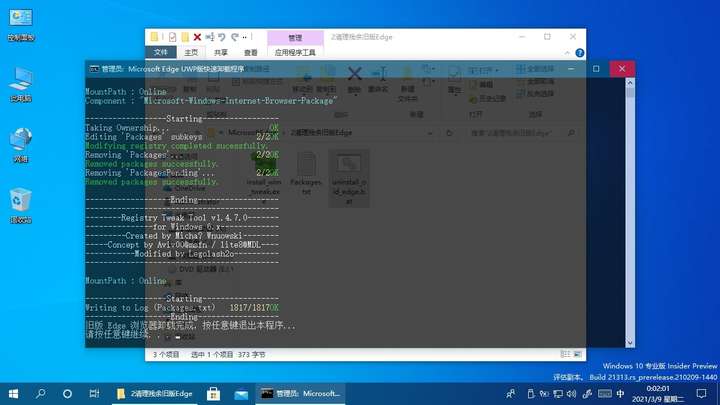Open the Customize Quick Access Toolbar dropdown

coord(245,37)
